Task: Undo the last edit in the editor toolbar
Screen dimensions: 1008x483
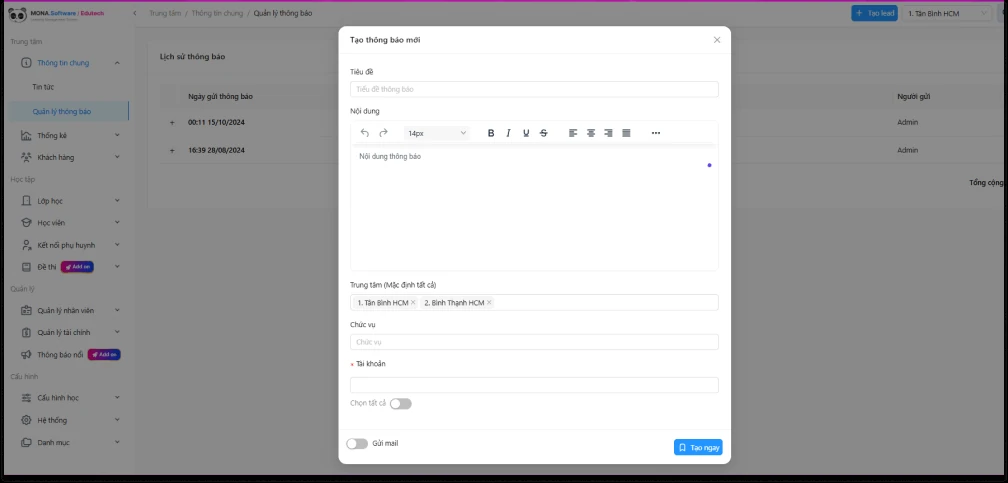Action: (364, 133)
